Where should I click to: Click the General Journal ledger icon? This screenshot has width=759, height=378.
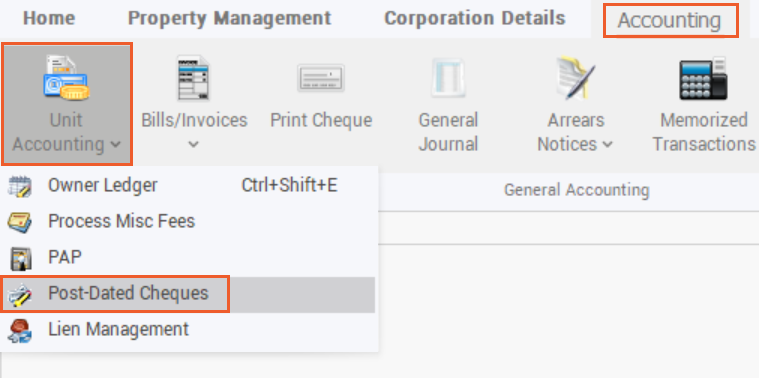[x=448, y=78]
